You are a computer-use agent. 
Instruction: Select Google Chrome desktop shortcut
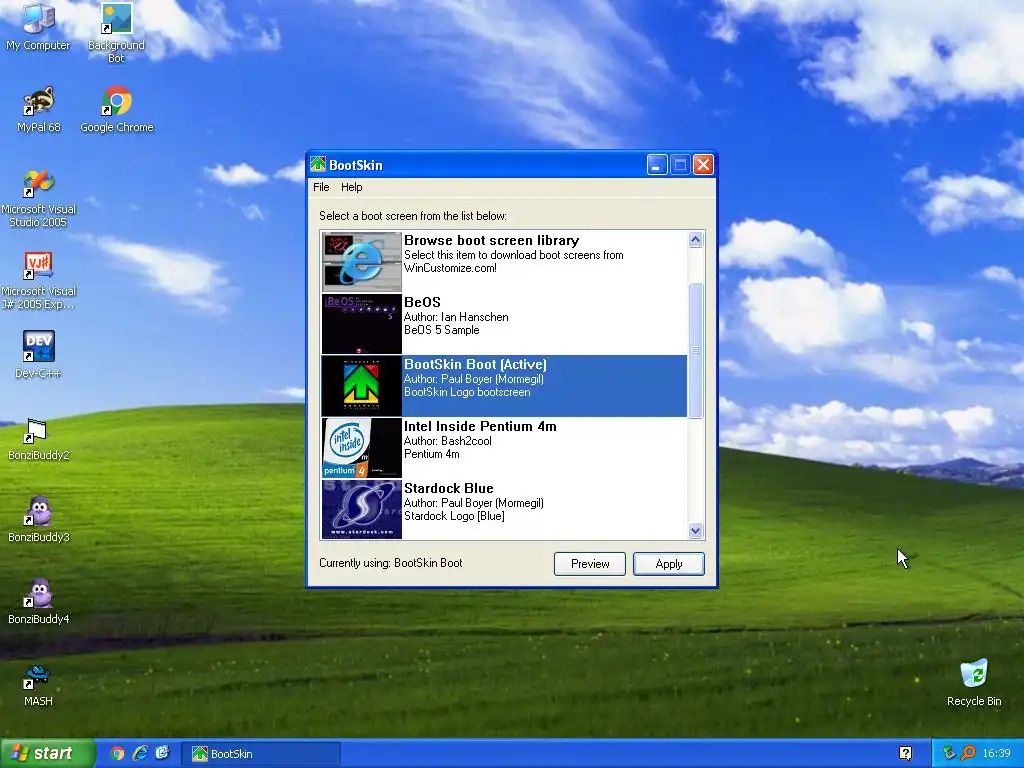117,109
